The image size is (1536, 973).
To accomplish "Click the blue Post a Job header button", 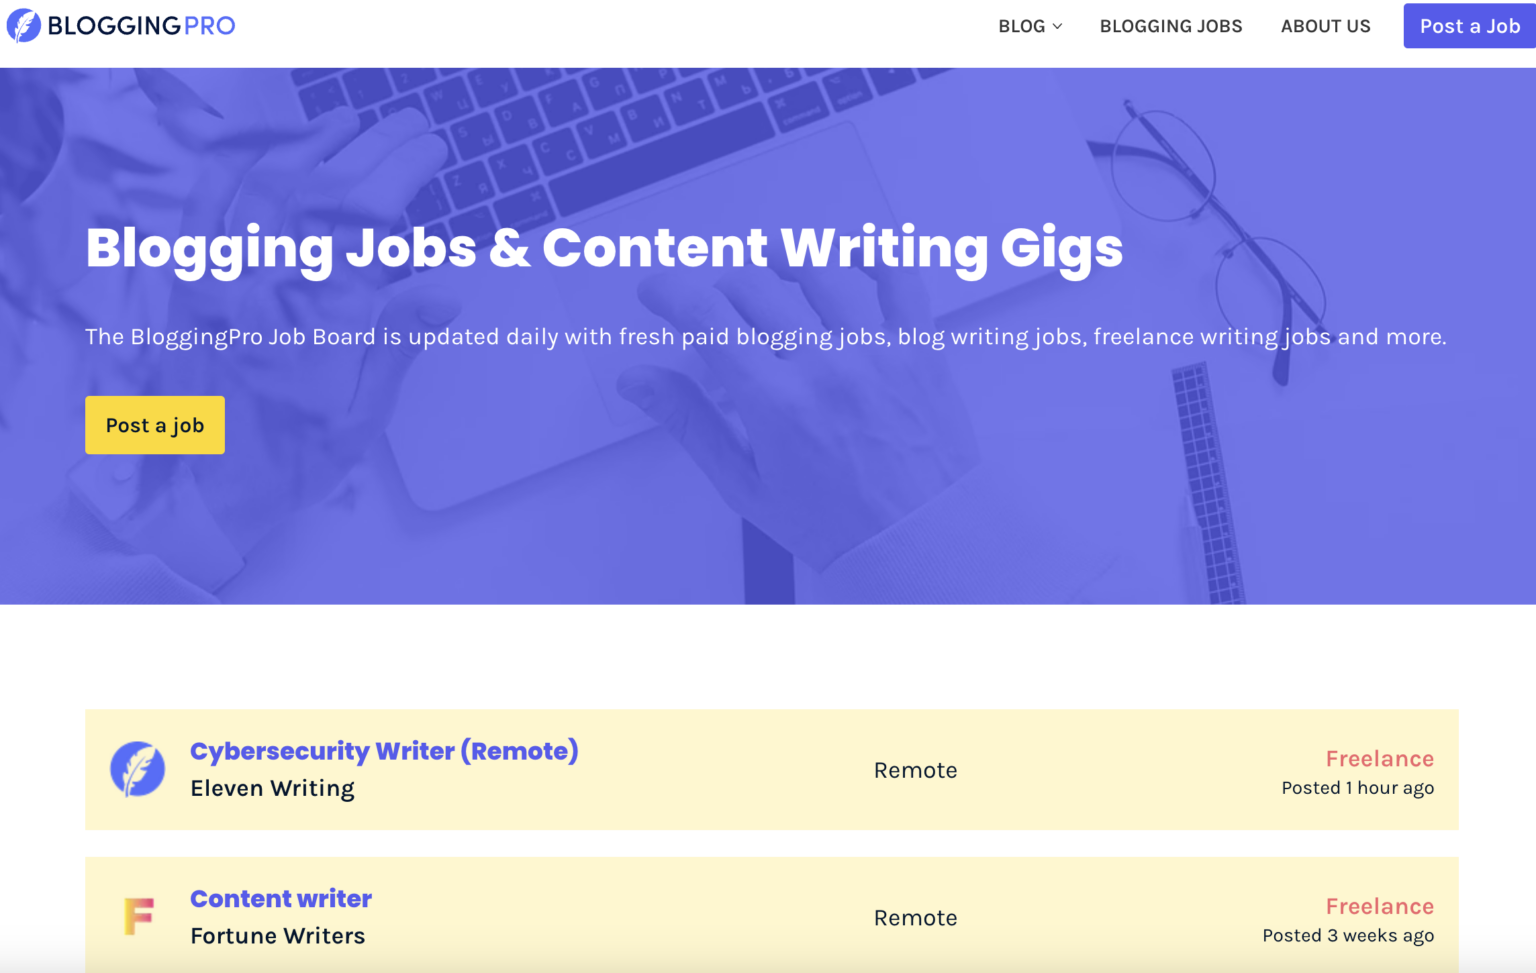I will click(x=1469, y=26).
